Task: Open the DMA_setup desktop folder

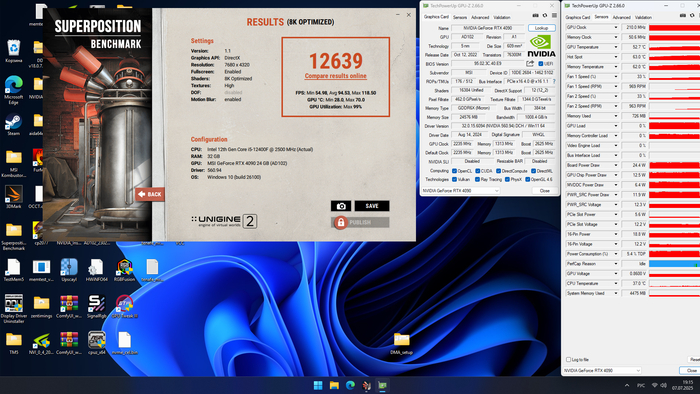Action: [x=401, y=344]
